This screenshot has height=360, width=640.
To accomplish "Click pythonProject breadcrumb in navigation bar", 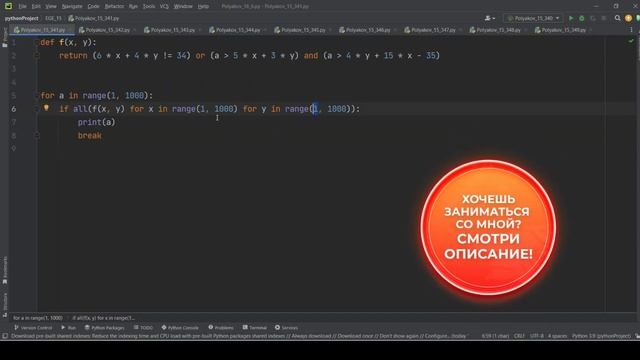I will point(22,18).
